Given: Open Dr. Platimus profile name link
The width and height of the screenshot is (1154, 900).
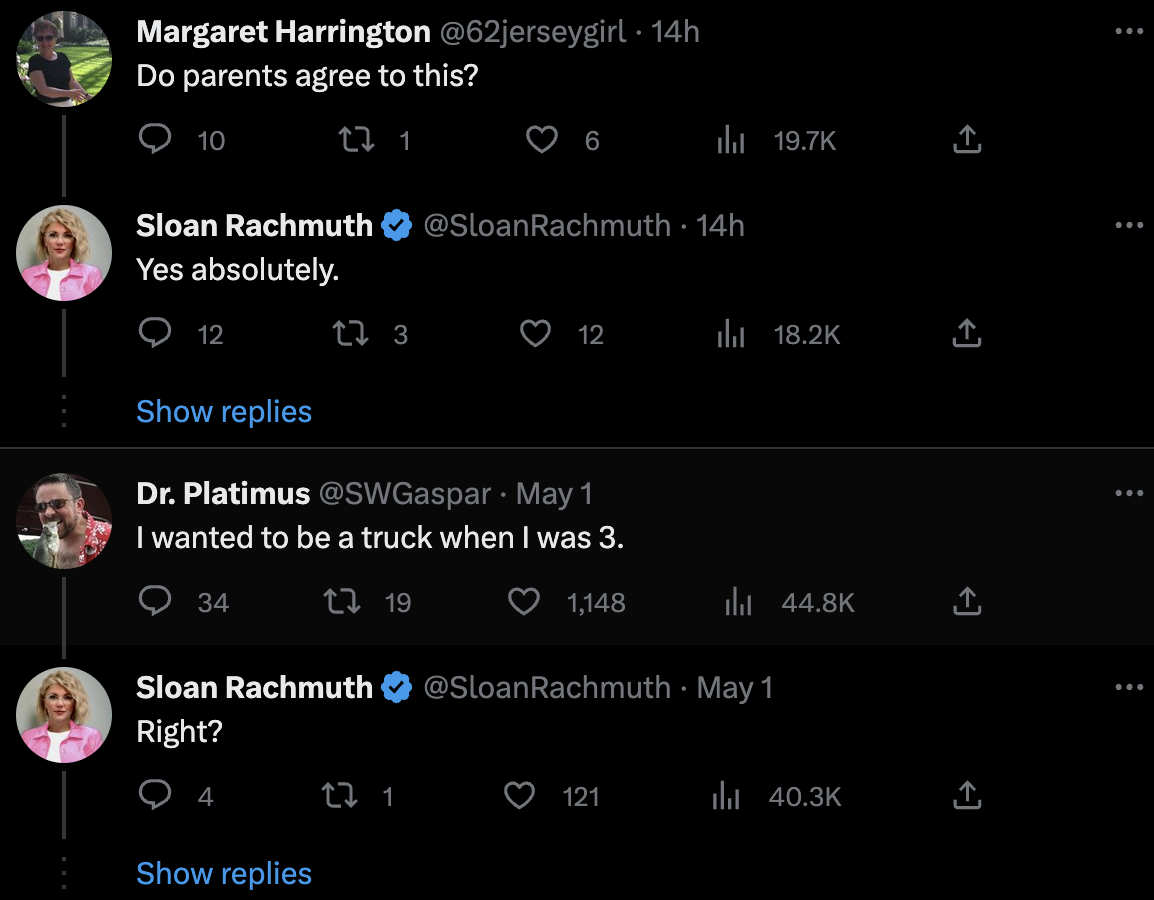Looking at the screenshot, I should pos(223,493).
